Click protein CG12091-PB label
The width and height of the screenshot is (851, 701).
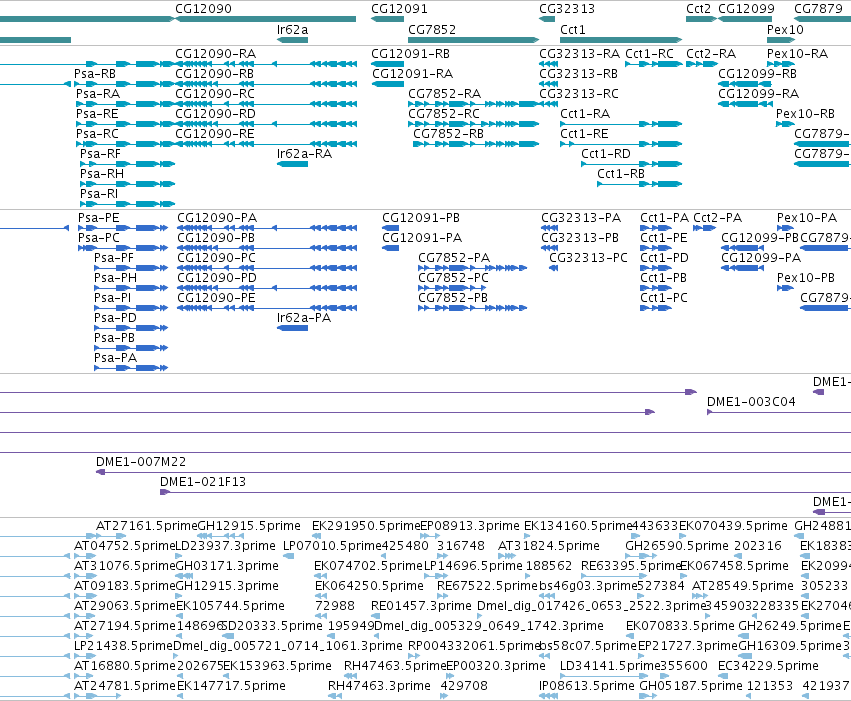[x=421, y=218]
